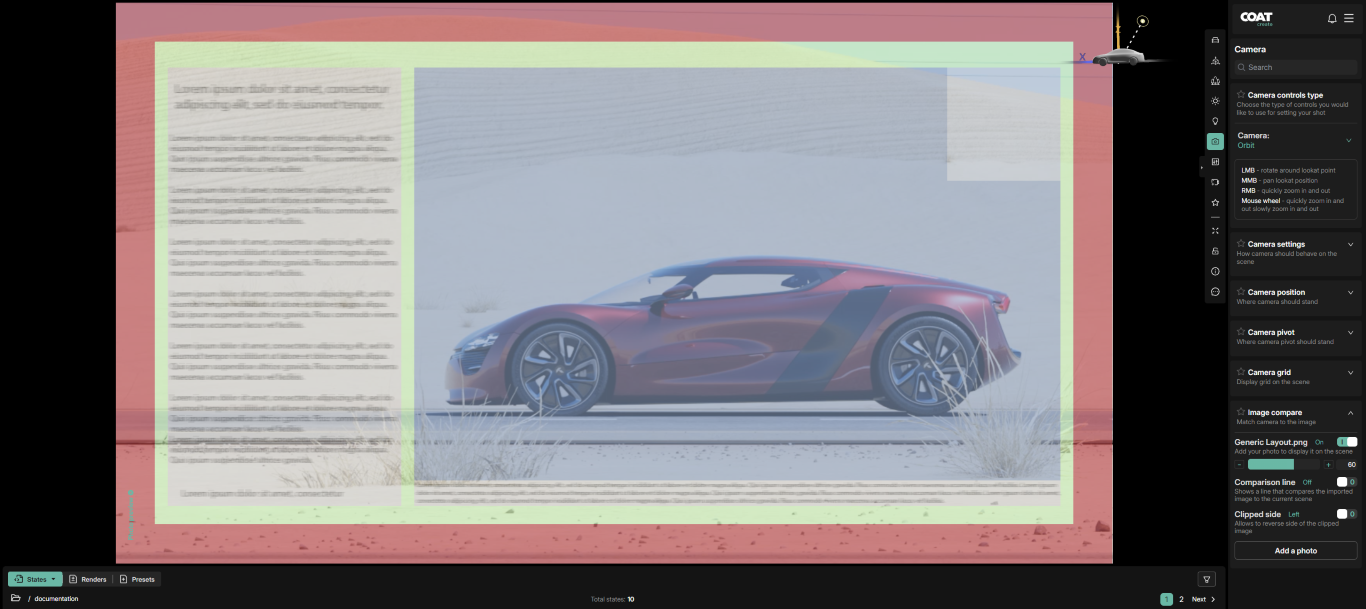Favorite the Camera settings section star
The width and height of the screenshot is (1366, 609).
coord(1241,244)
